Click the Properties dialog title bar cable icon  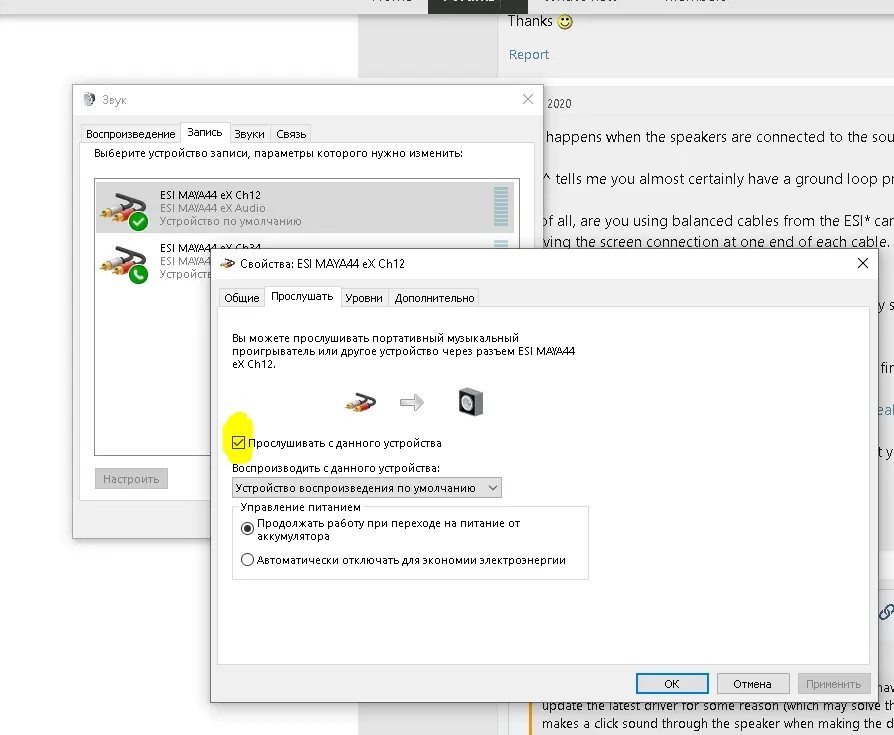pos(227,263)
